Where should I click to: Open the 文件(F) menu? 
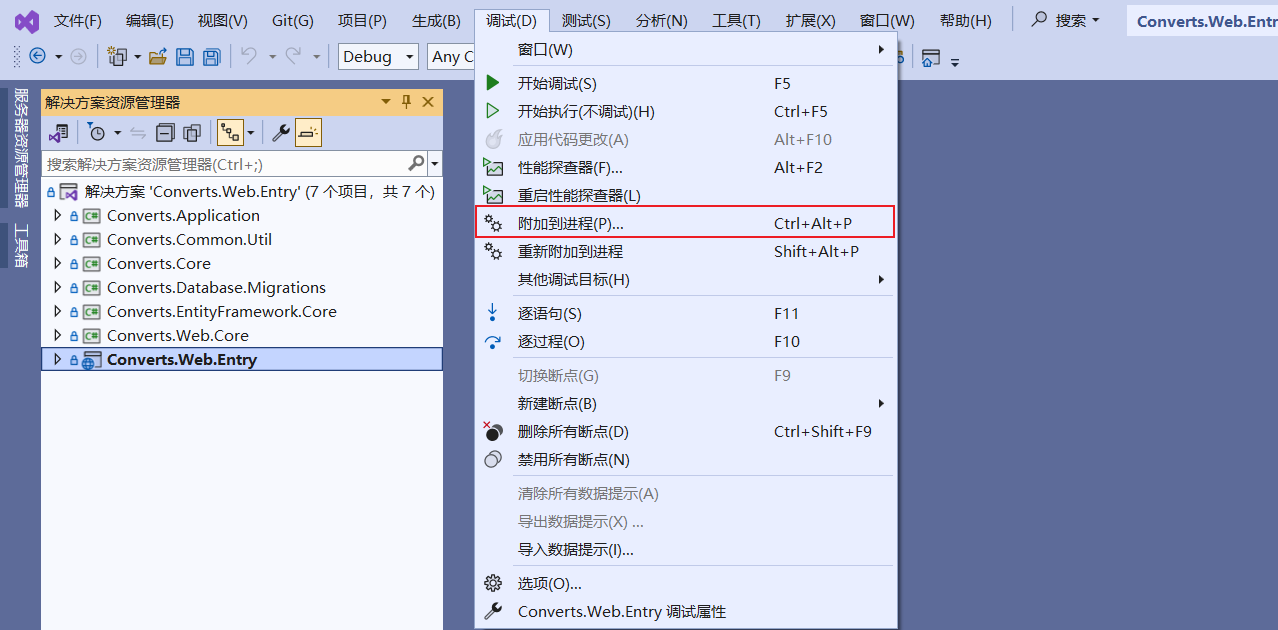point(77,20)
